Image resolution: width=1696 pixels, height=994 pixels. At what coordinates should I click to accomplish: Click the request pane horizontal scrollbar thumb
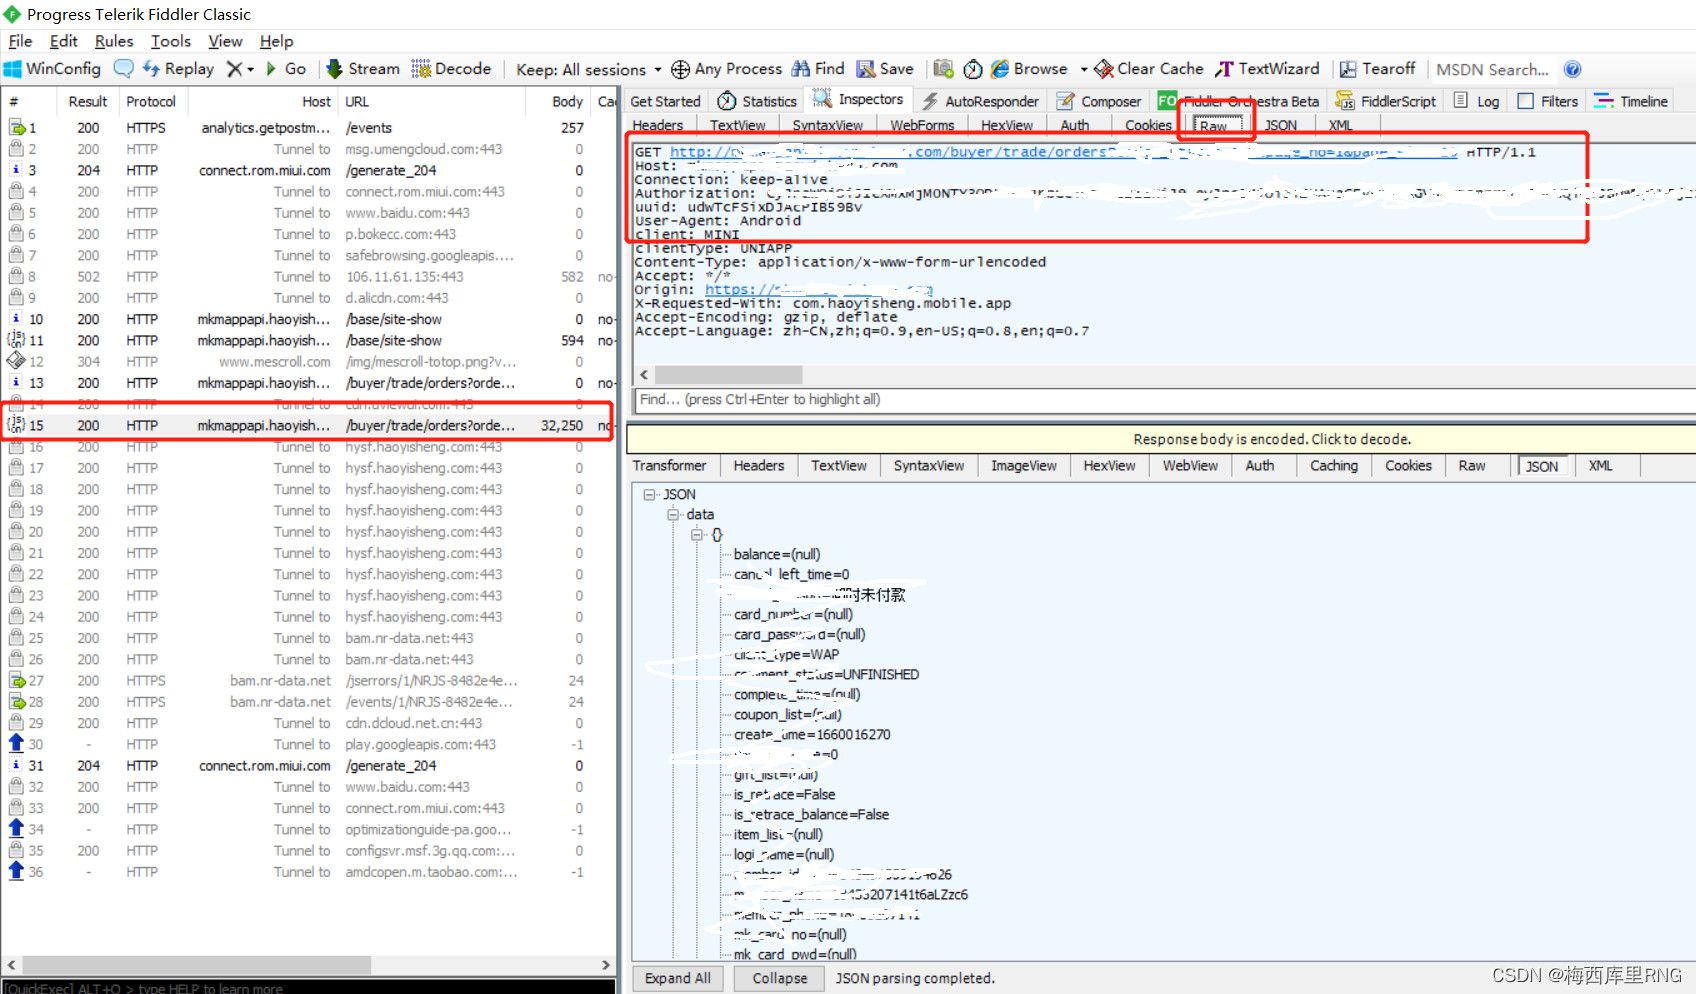728,374
